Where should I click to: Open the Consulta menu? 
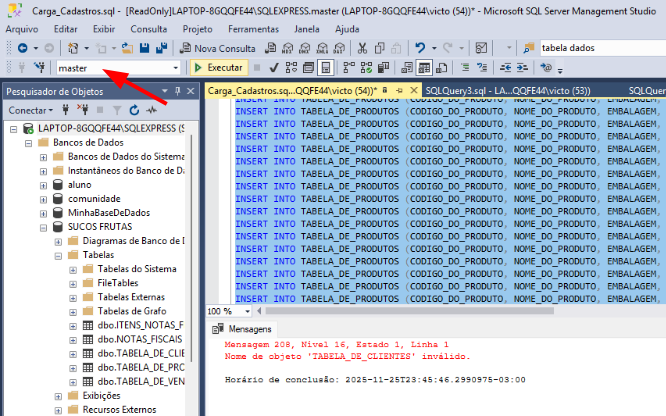tap(149, 29)
